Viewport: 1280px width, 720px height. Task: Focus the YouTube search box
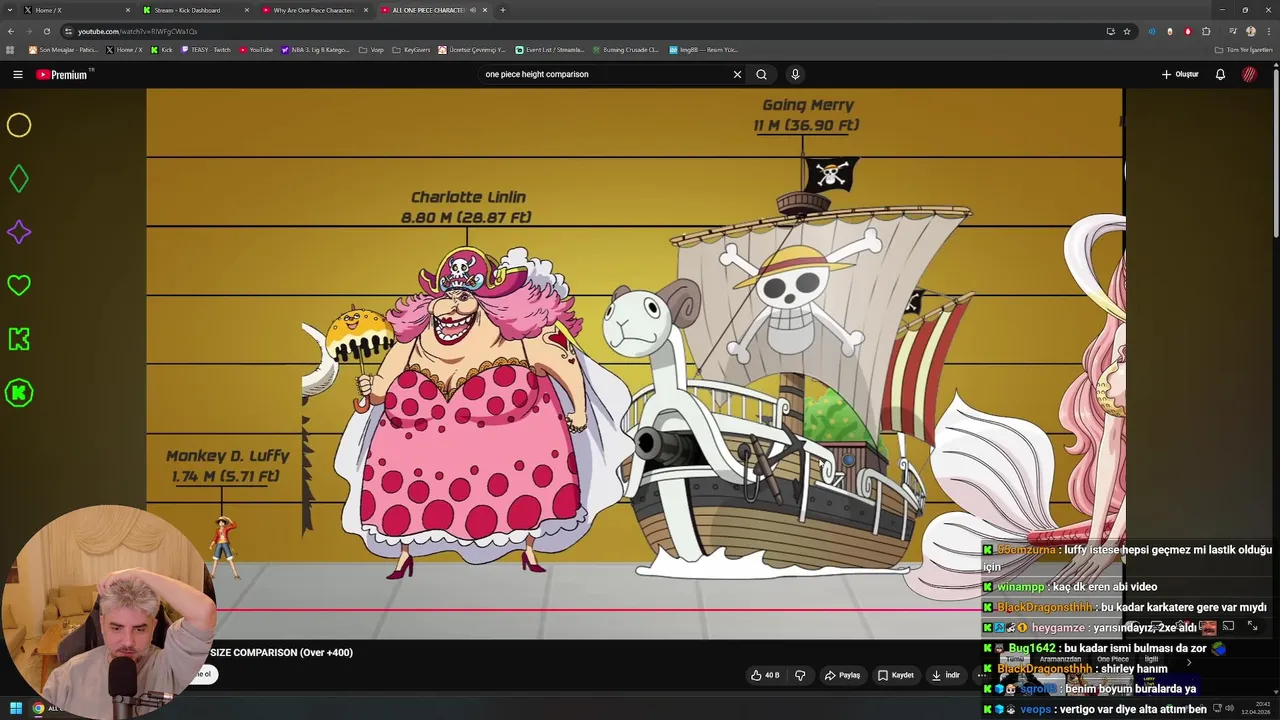click(x=605, y=74)
